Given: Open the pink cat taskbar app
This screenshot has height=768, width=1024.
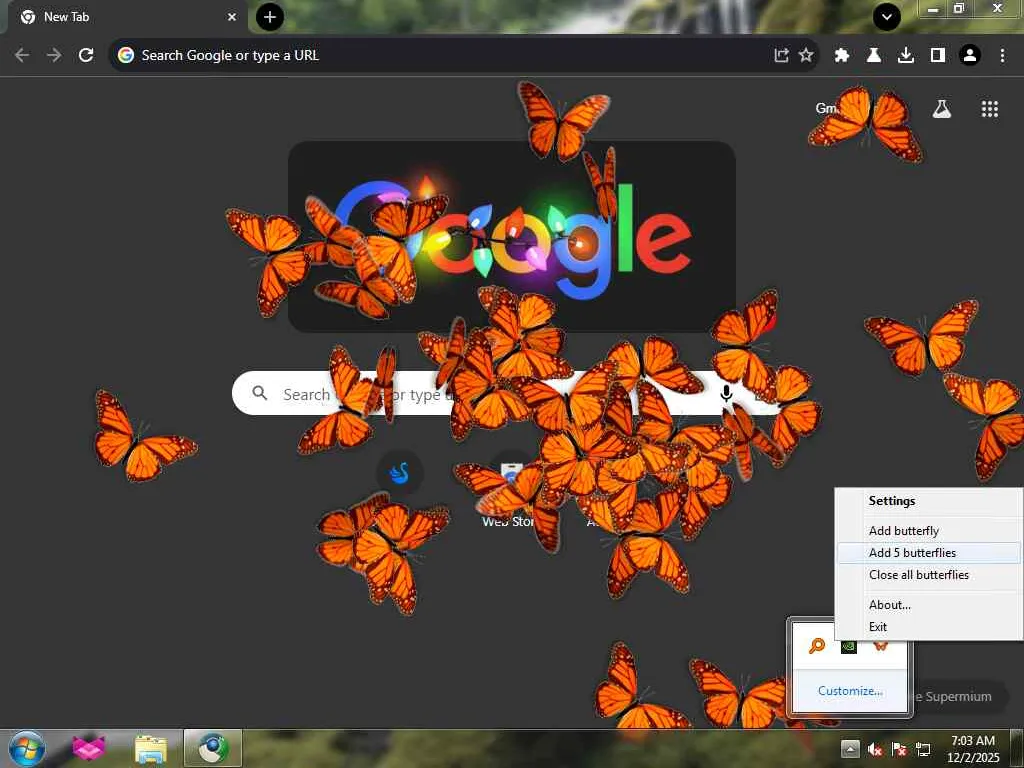Looking at the screenshot, I should pyautogui.click(x=88, y=748).
